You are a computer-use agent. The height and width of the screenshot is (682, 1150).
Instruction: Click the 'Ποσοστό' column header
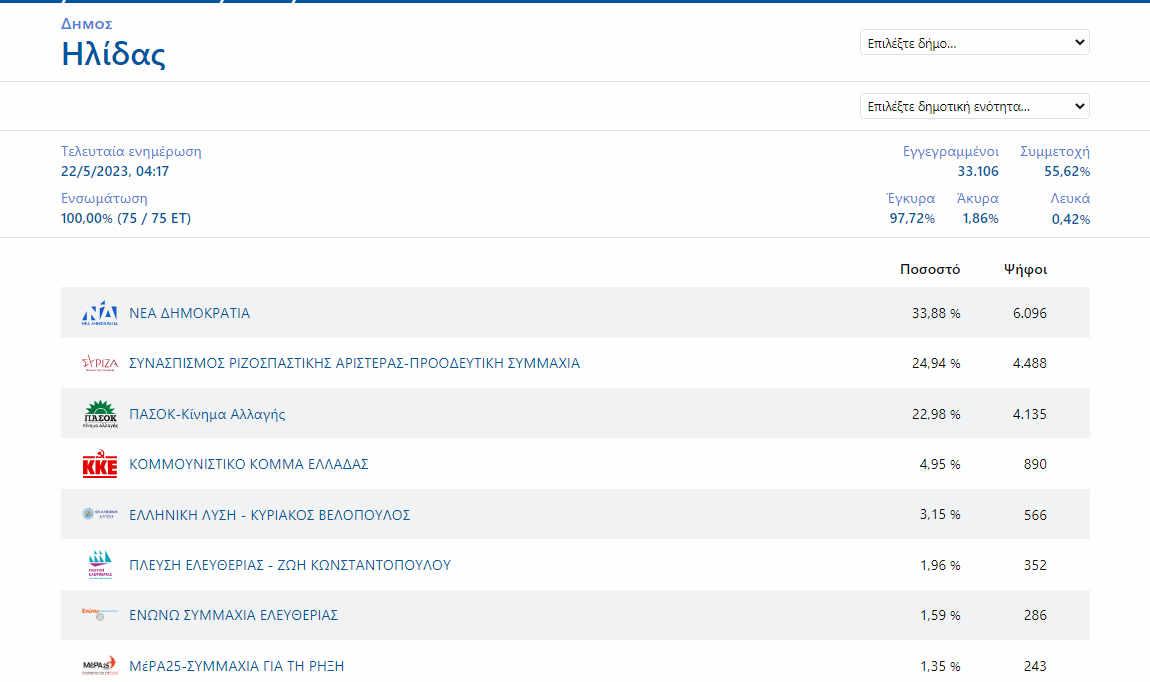[930, 269]
